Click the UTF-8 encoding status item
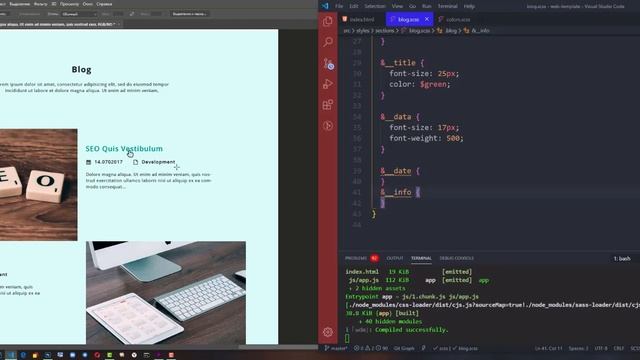The image size is (640, 360). (x=601, y=349)
